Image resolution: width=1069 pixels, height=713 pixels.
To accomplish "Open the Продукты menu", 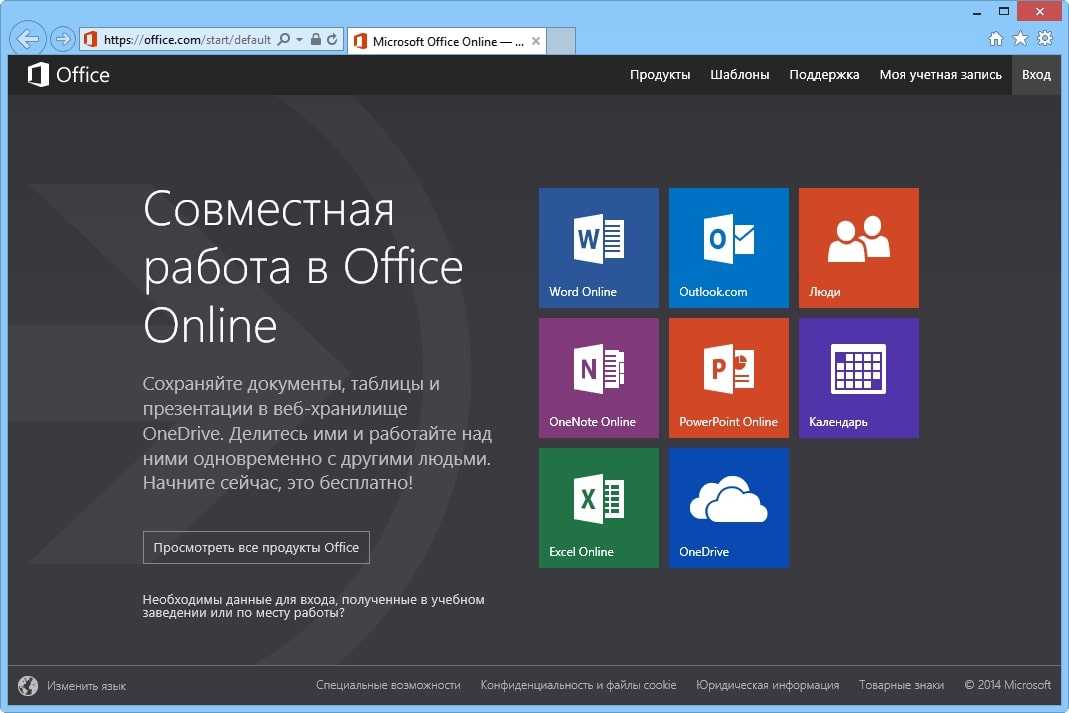I will (x=660, y=74).
